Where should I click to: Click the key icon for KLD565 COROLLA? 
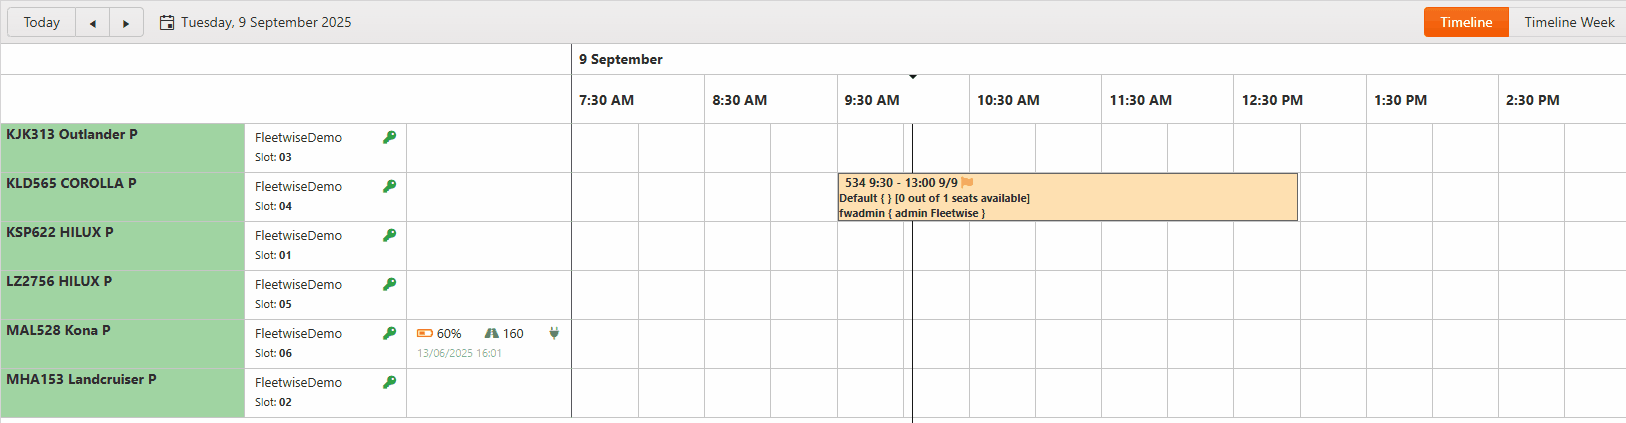[x=389, y=186]
